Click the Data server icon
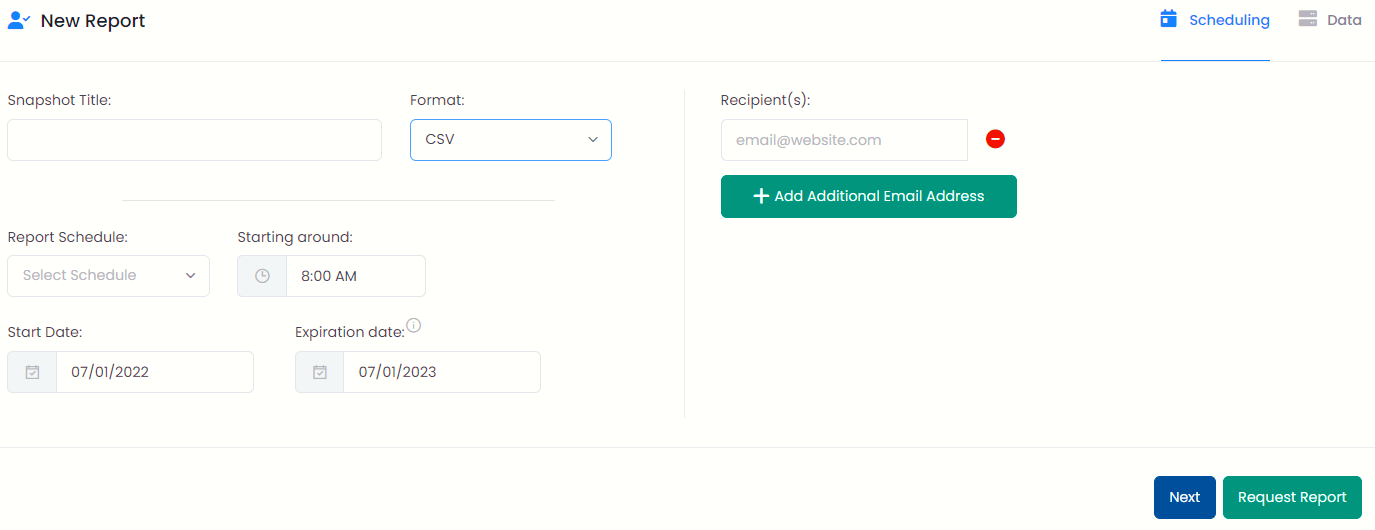Screen dimensions: 1375x530 (x=1307, y=19)
